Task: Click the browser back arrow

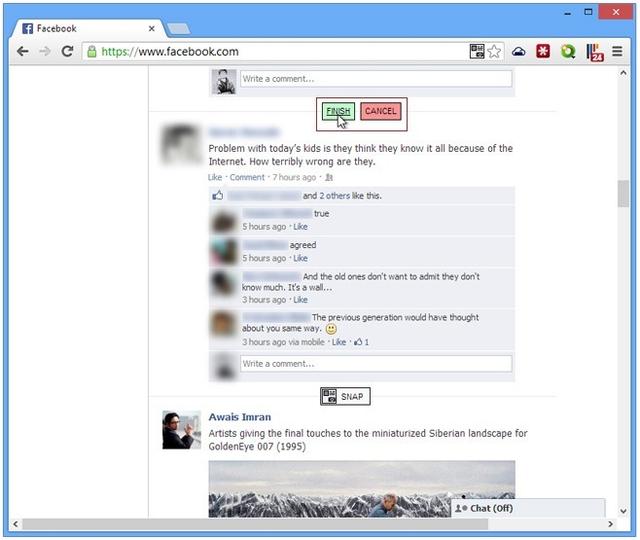Action: [x=22, y=51]
